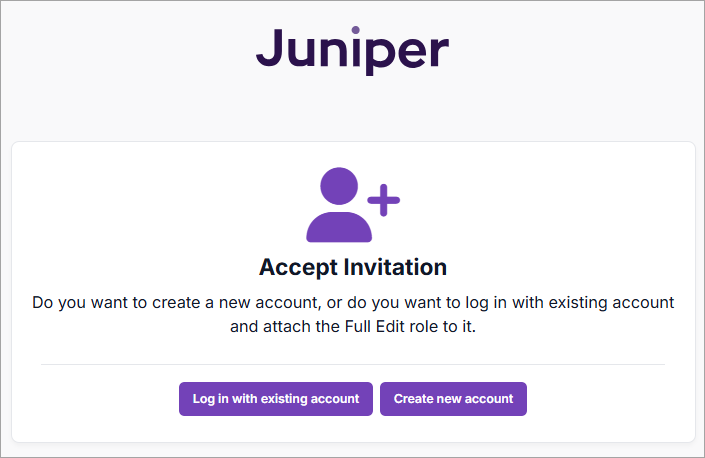
Task: Click blank card space left of the user icon
Action: (x=150, y=205)
